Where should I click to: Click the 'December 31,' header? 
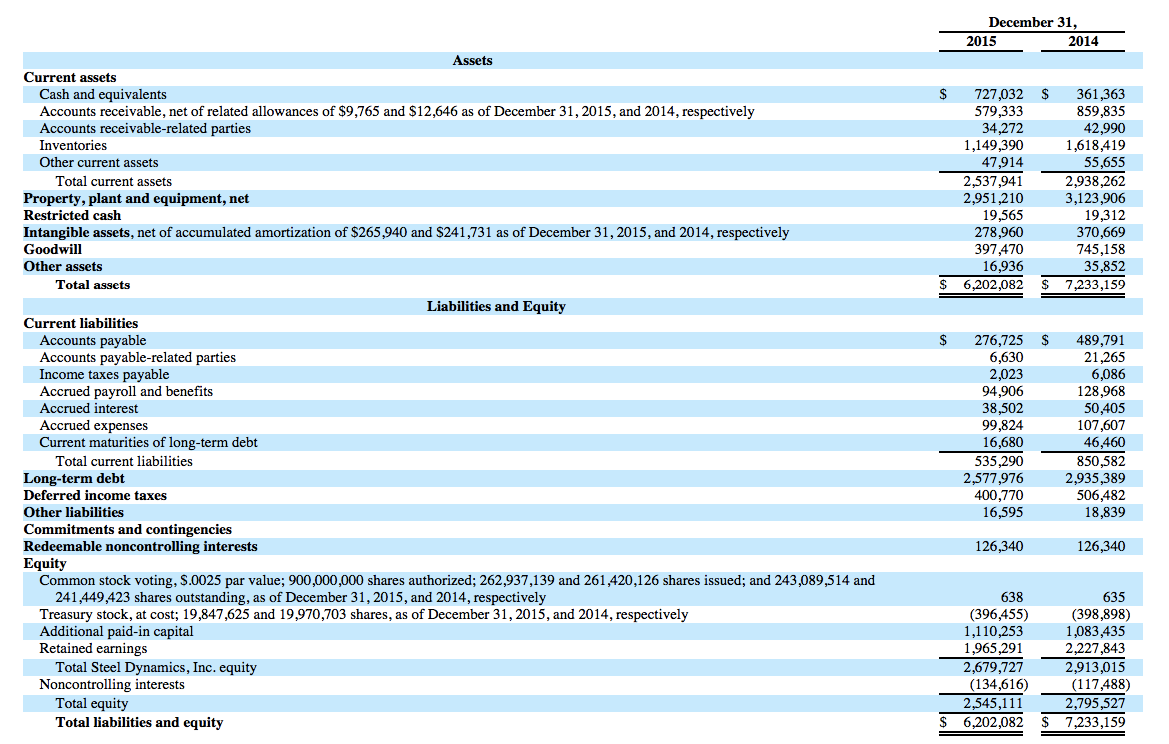pos(1032,22)
